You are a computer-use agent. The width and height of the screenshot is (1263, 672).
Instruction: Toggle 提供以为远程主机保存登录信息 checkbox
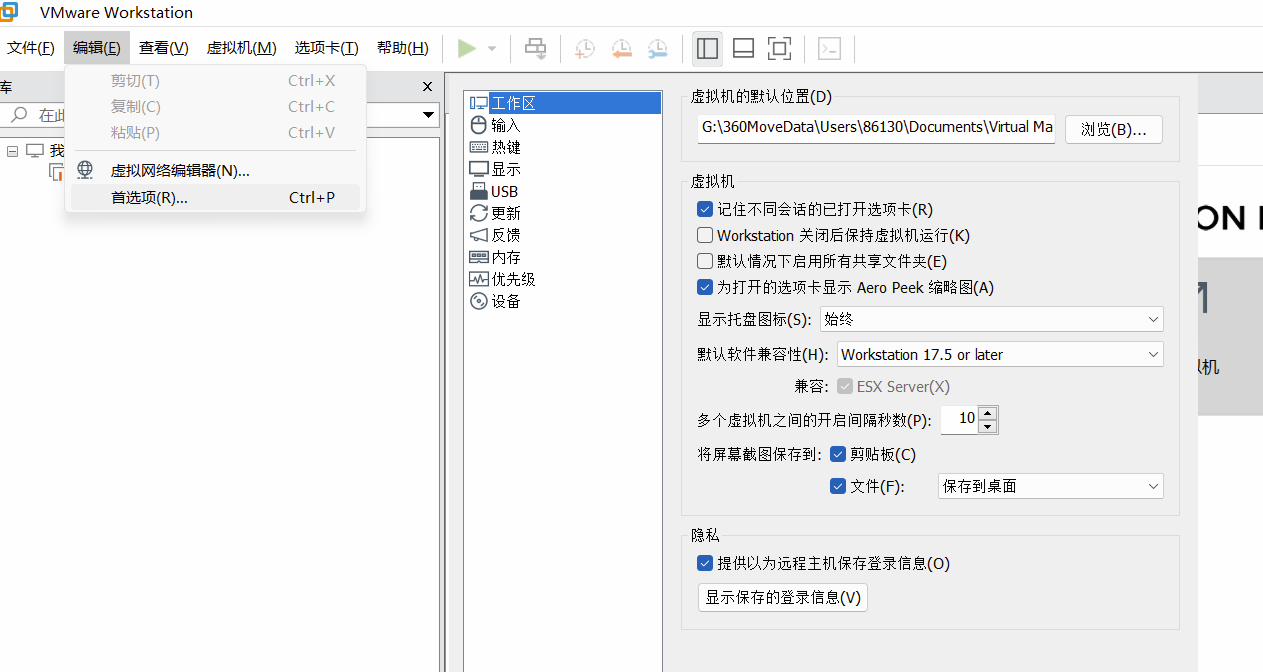coord(705,563)
